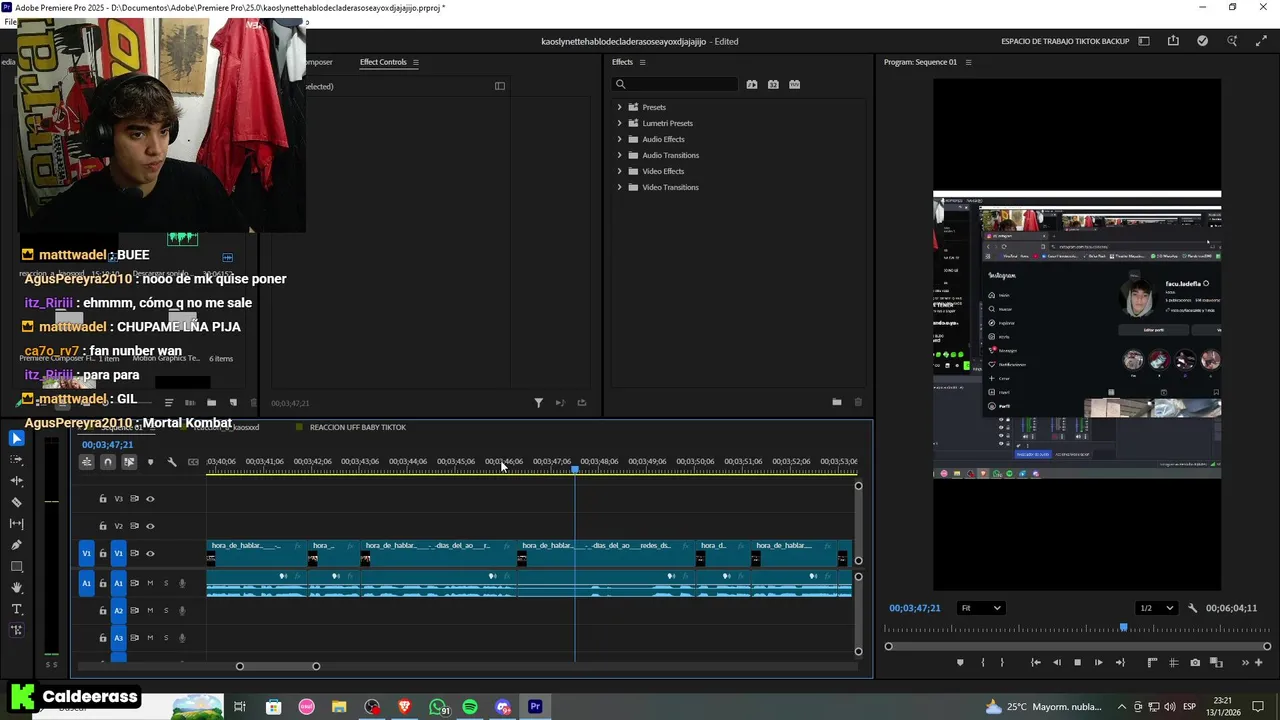Solo audio track A1
The height and width of the screenshot is (720, 1280).
(166, 583)
